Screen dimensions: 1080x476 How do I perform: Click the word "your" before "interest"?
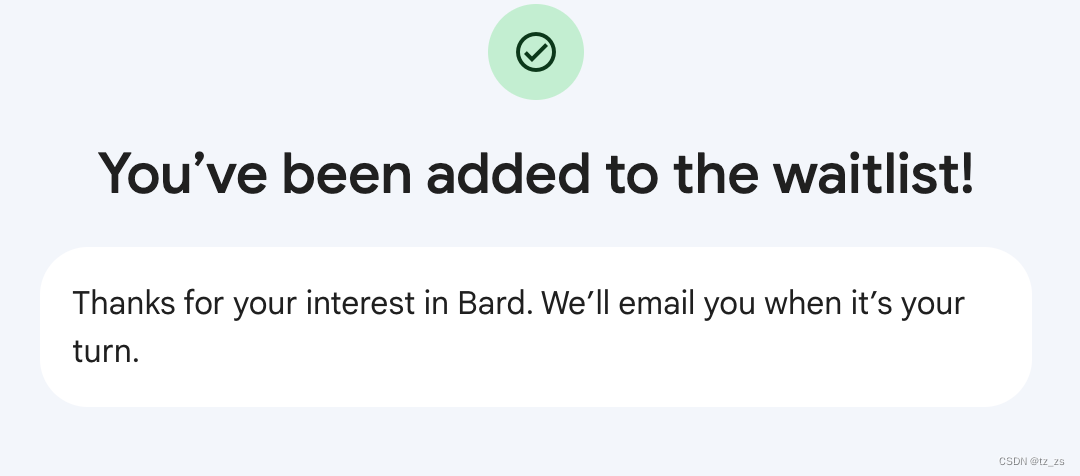click(x=265, y=303)
